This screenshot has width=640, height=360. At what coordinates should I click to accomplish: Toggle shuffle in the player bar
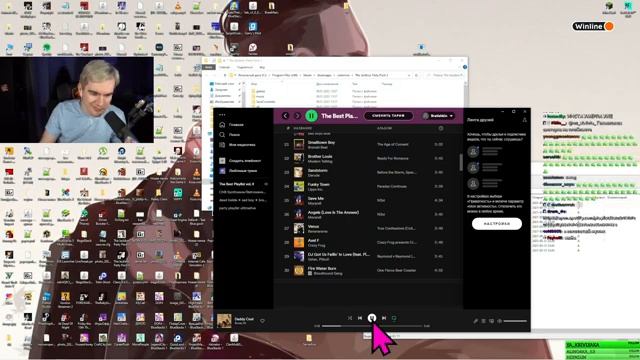coord(350,318)
